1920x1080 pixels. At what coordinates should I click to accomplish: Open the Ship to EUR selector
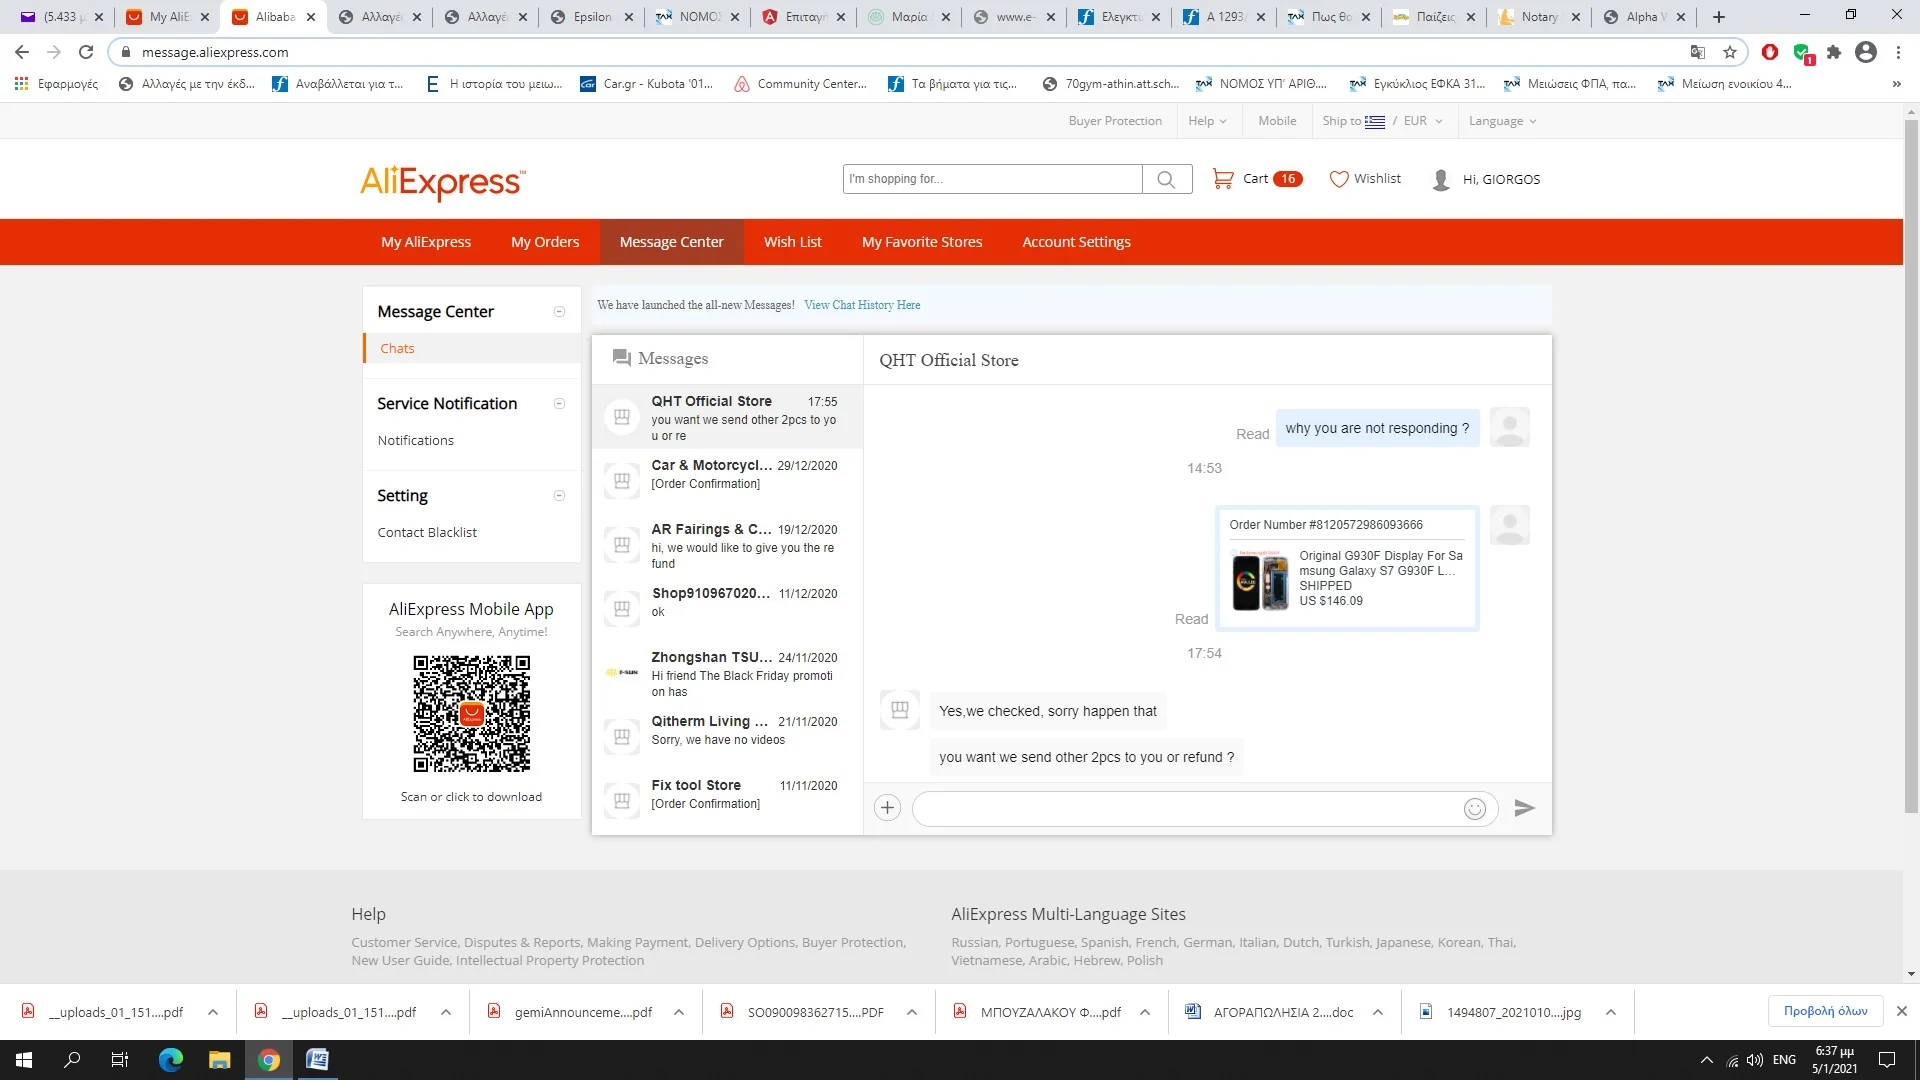(1382, 121)
